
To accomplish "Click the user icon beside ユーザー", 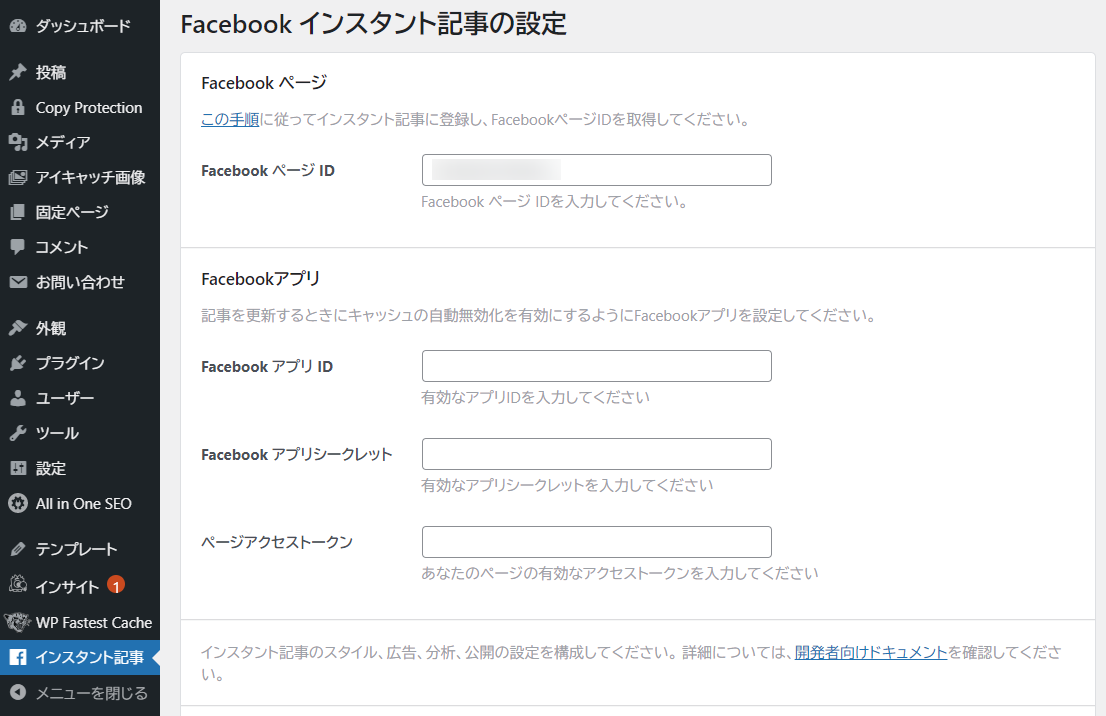I will click(18, 398).
